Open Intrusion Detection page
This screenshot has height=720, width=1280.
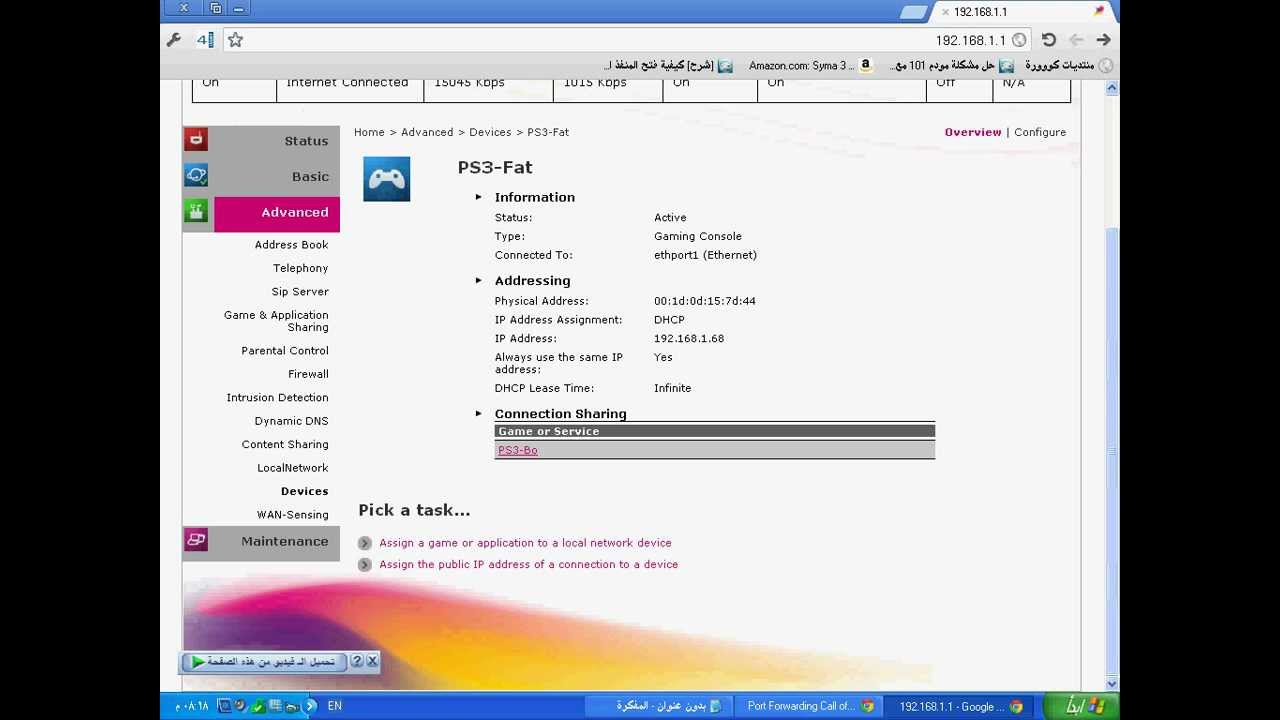277,398
